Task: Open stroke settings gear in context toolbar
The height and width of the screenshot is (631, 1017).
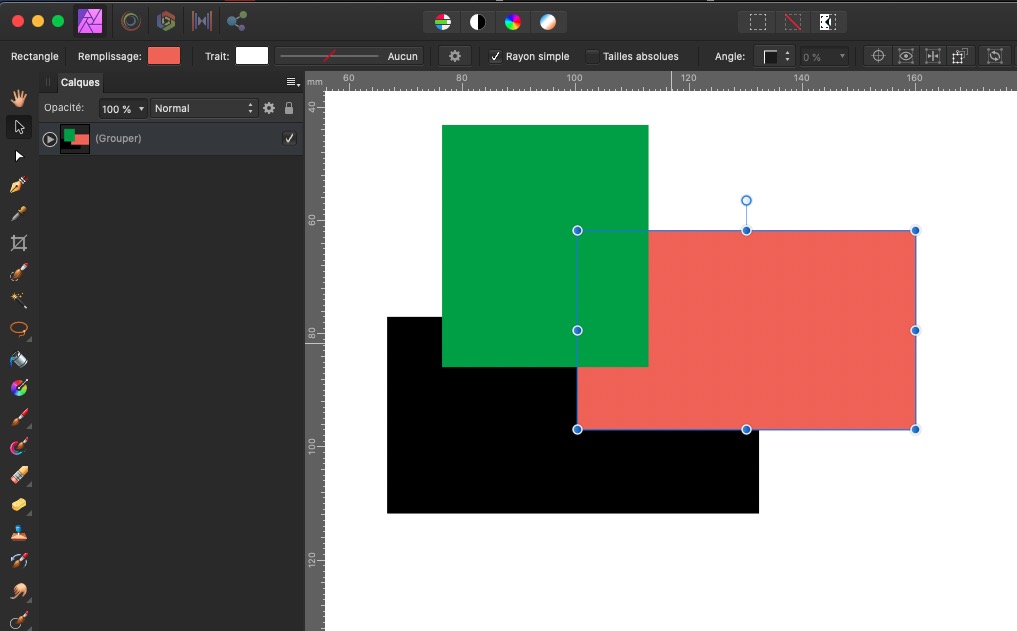Action: click(x=455, y=56)
